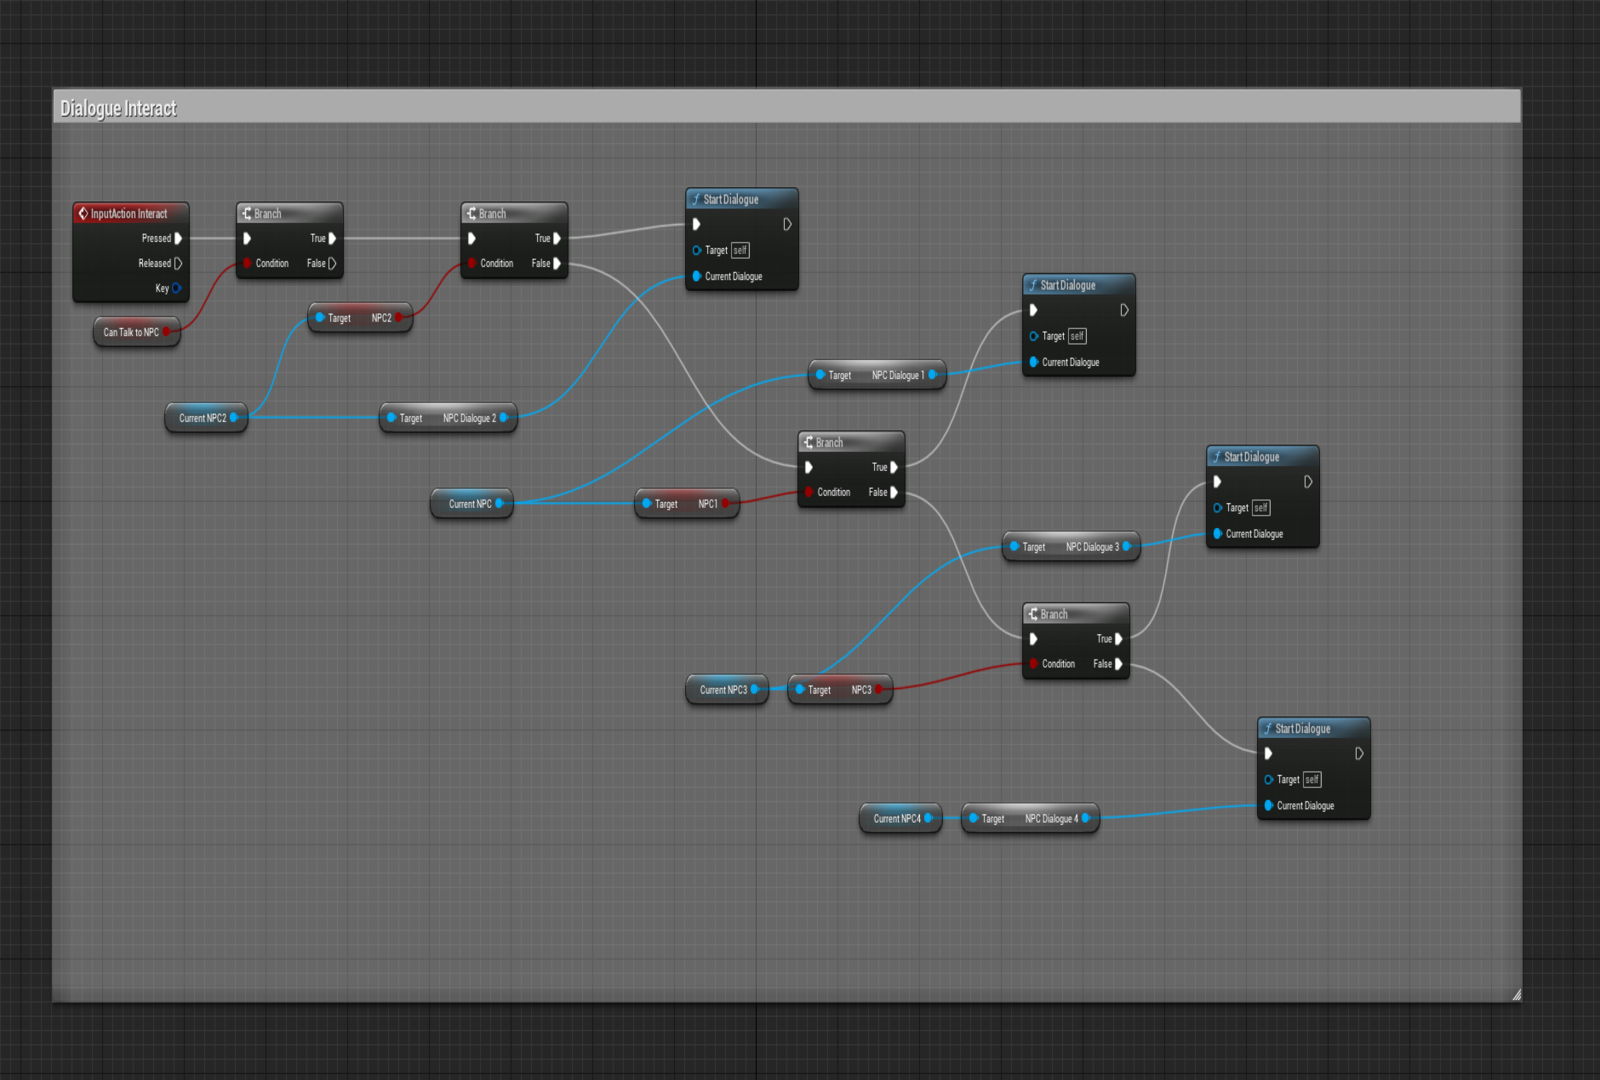
Task: Click the Current NPC4 output pin
Action: tap(928, 818)
